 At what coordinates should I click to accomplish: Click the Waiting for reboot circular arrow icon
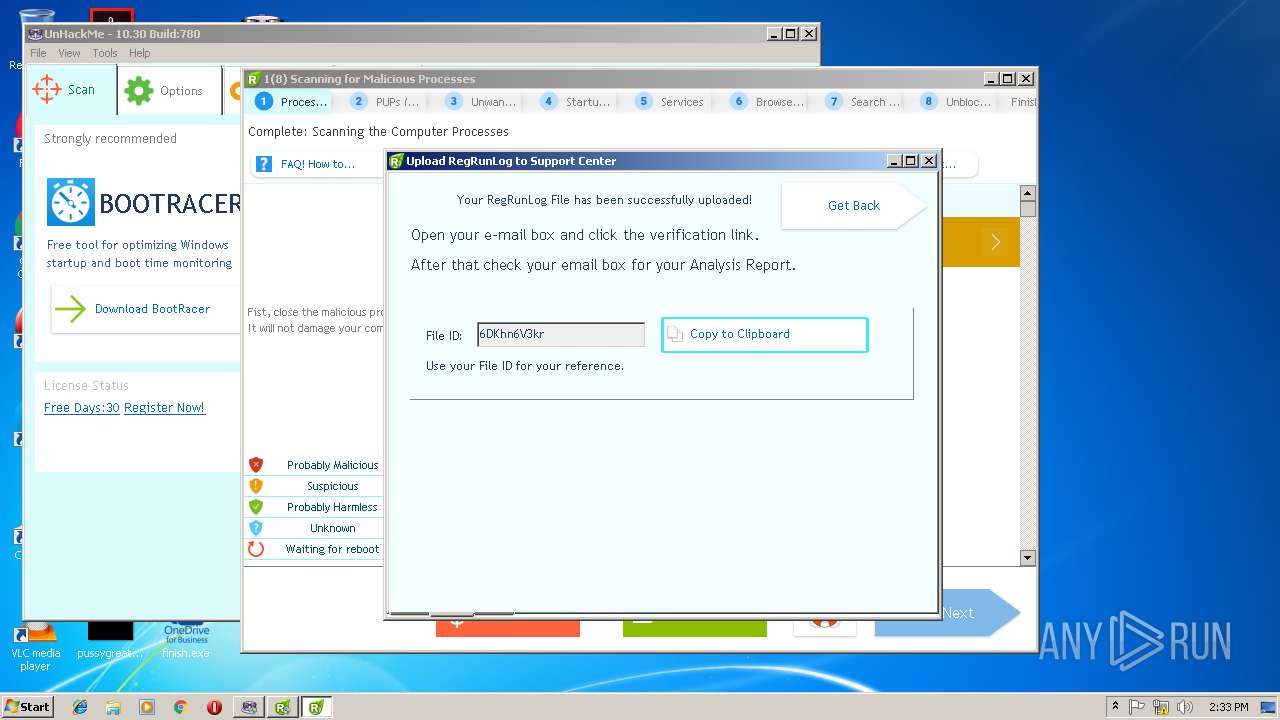pos(256,549)
